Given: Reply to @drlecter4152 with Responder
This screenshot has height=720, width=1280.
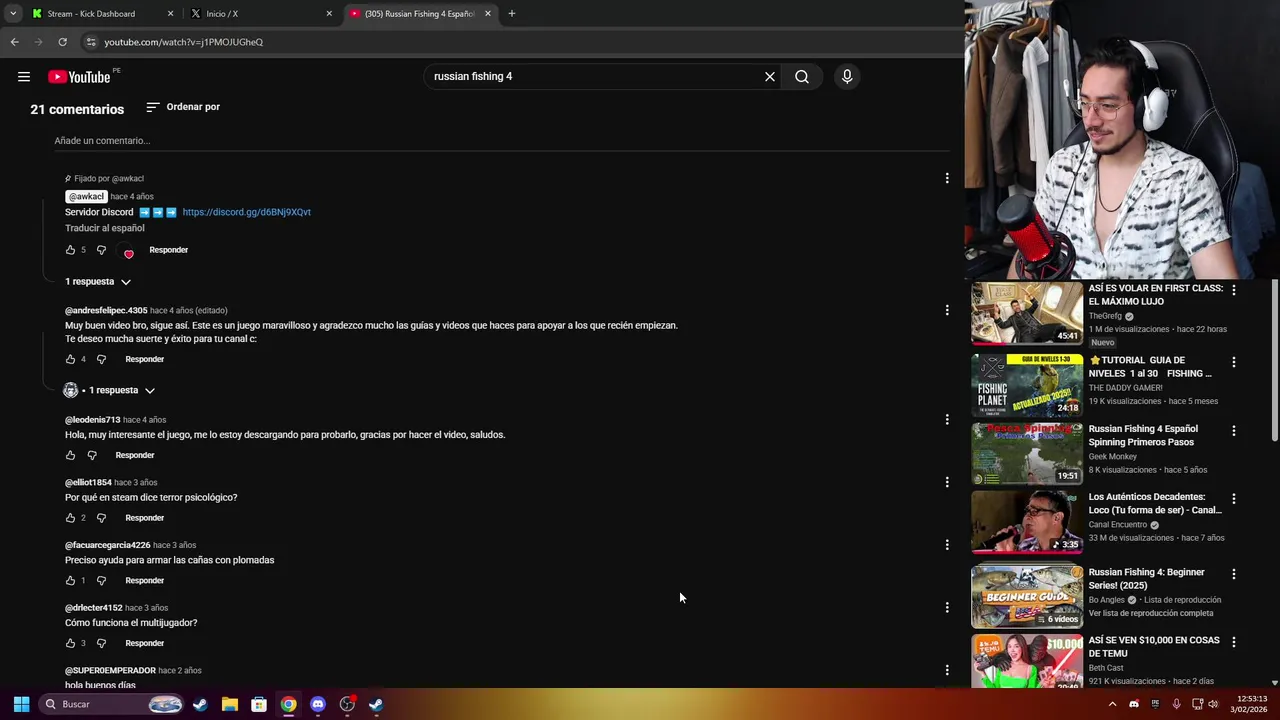Looking at the screenshot, I should point(145,643).
